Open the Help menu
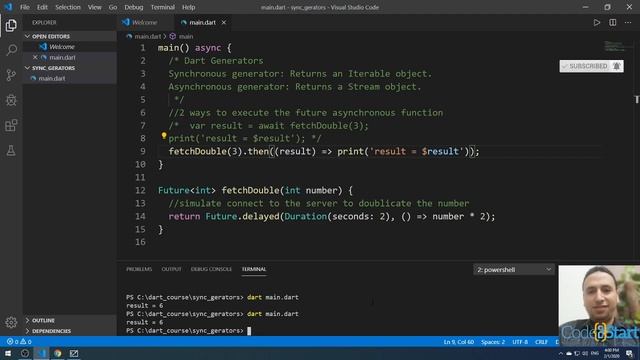The image size is (640, 360). [x=188, y=7]
